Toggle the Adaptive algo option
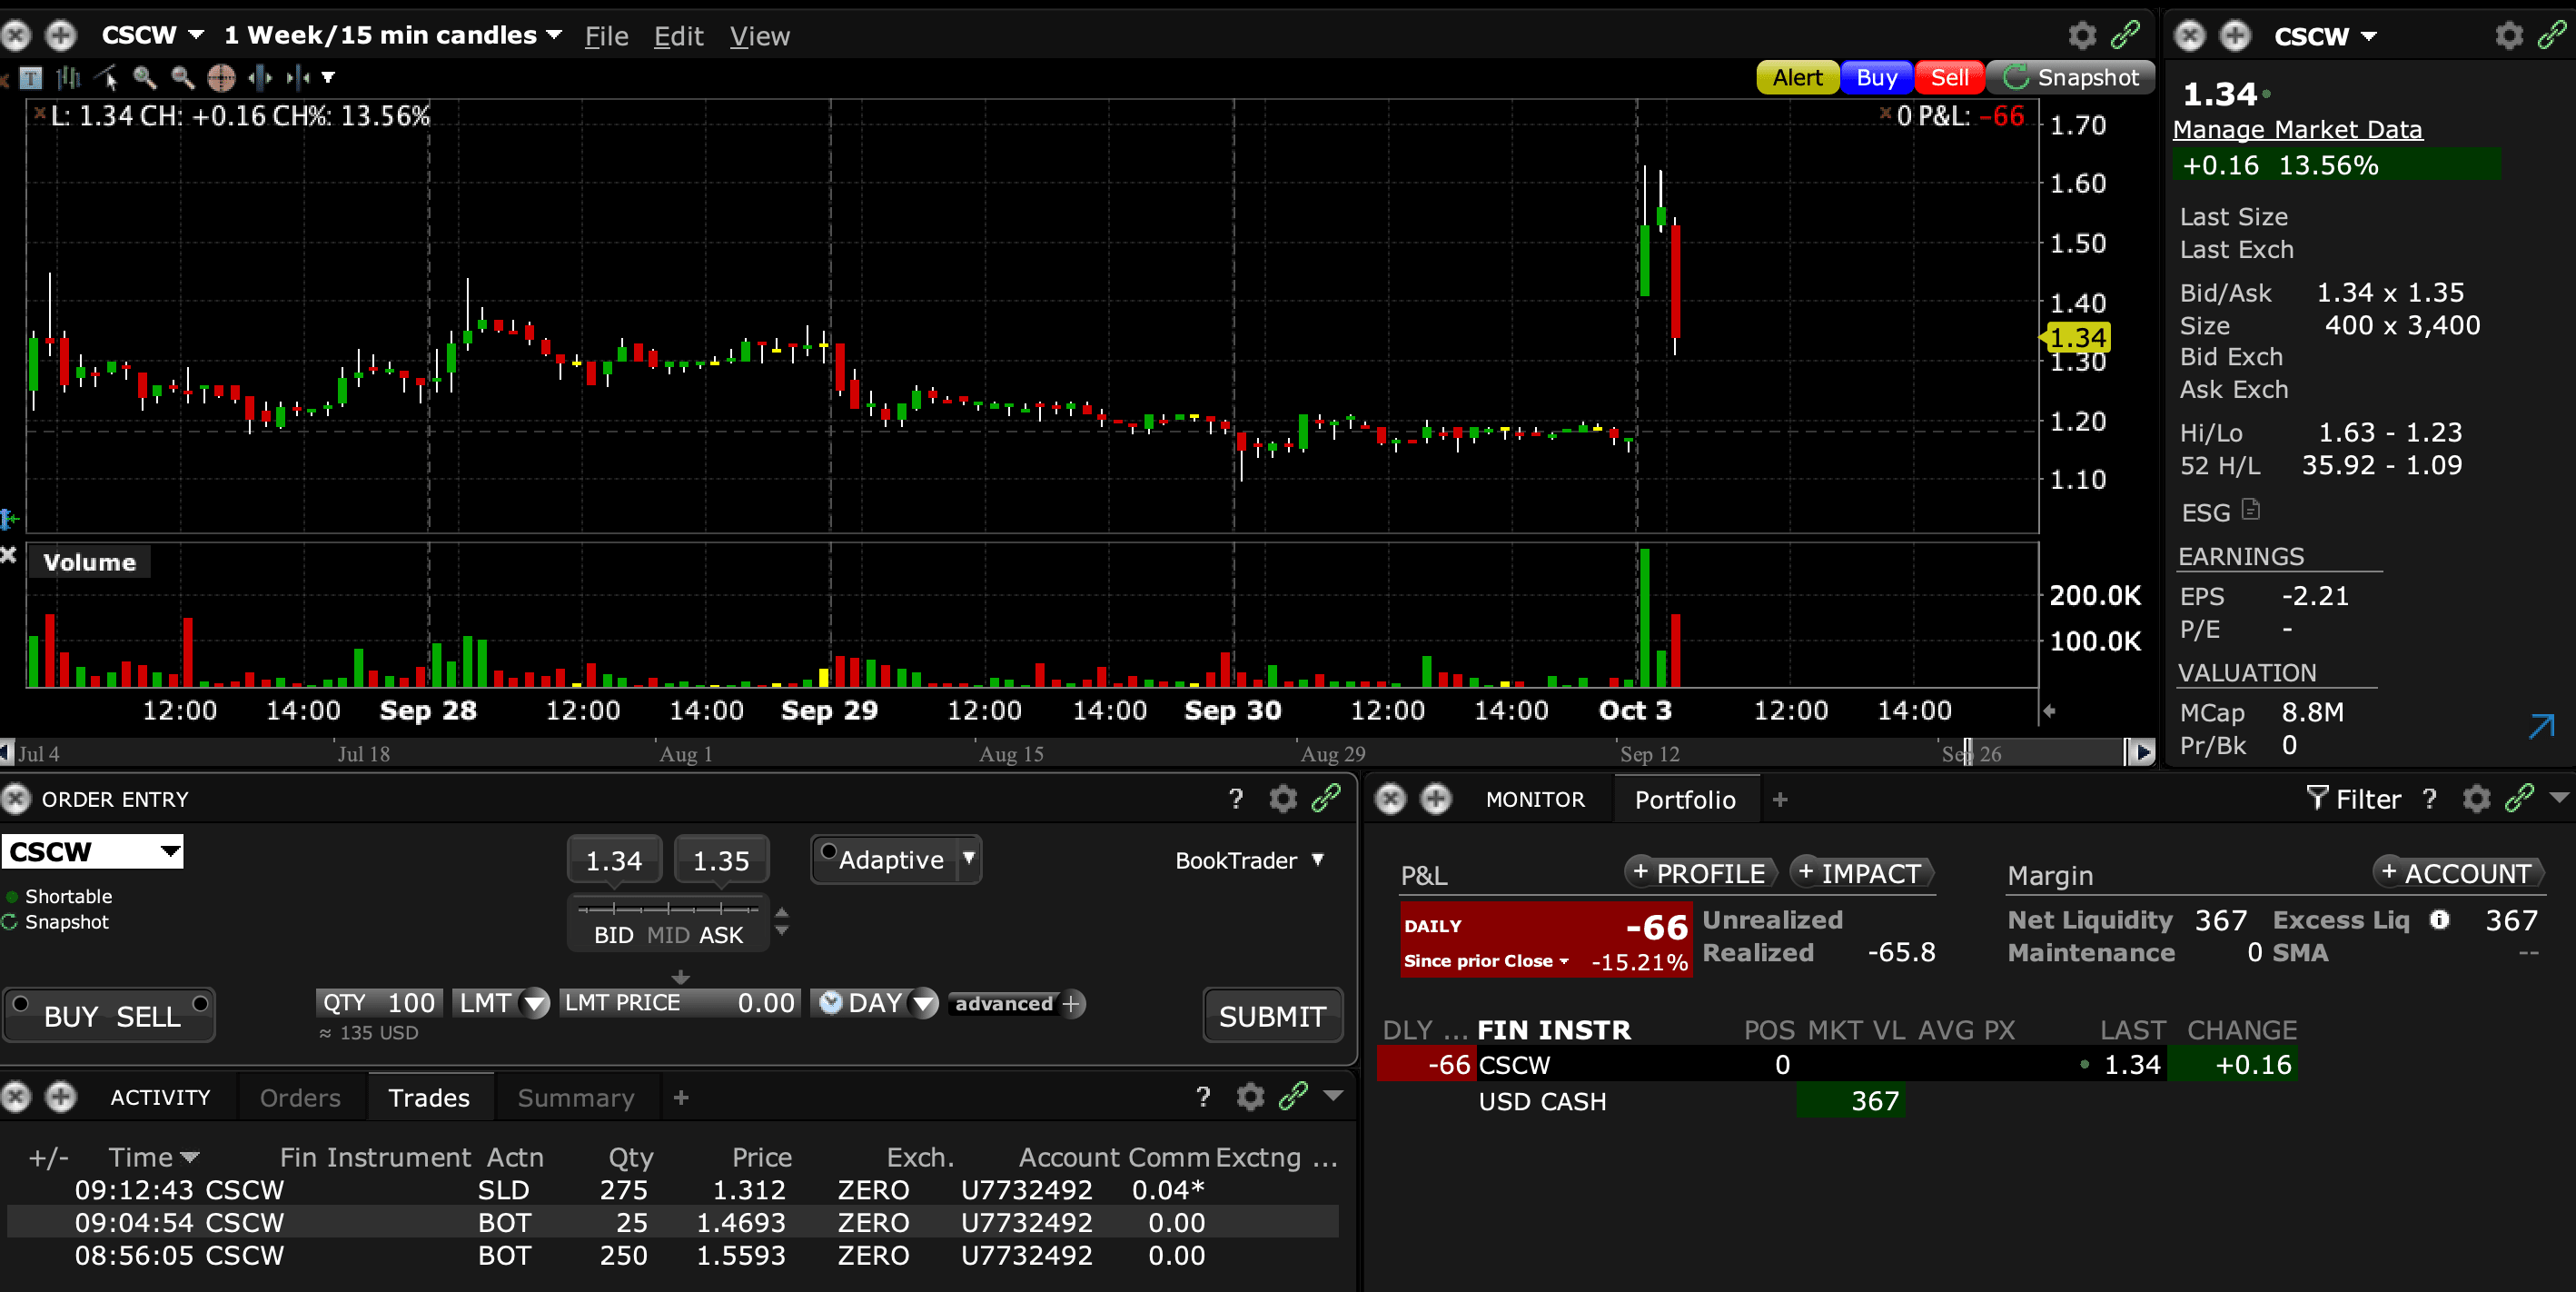Viewport: 2576px width, 1292px height. [829, 852]
